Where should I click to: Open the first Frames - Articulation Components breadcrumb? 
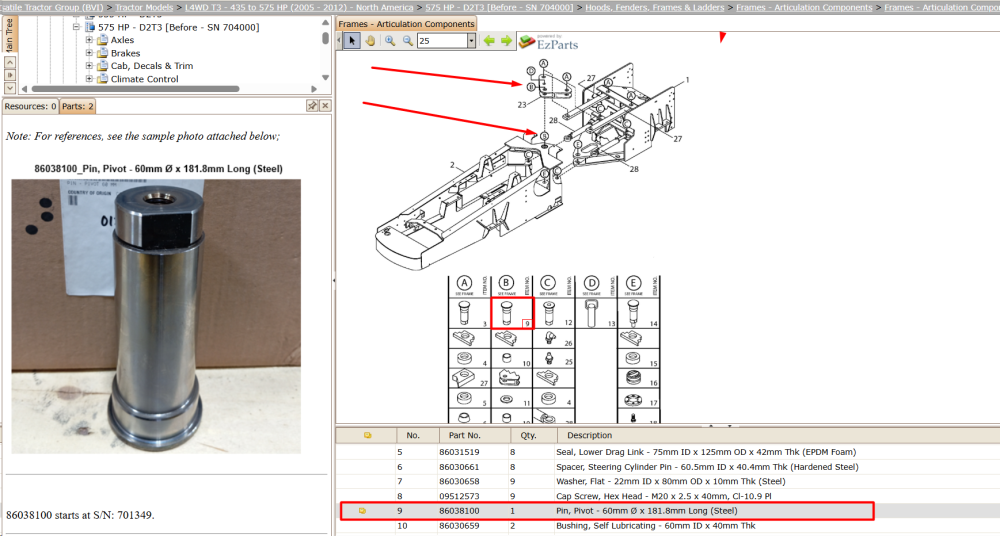pyautogui.click(x=804, y=7)
